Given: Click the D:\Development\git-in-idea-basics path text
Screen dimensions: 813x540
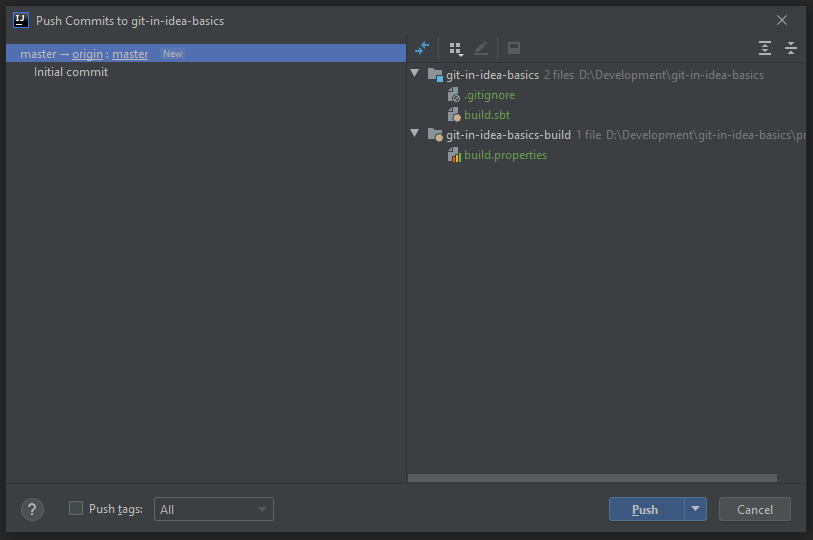Looking at the screenshot, I should pyautogui.click(x=671, y=75).
